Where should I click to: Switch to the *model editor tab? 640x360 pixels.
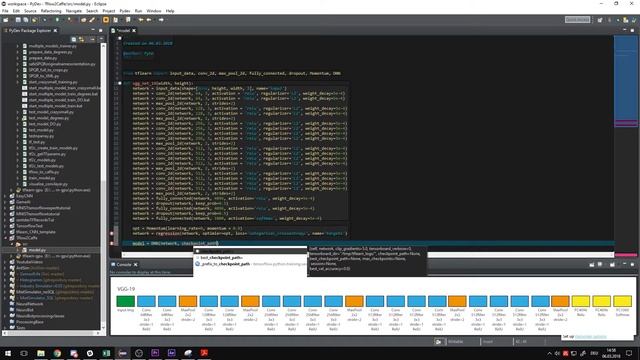click(124, 31)
